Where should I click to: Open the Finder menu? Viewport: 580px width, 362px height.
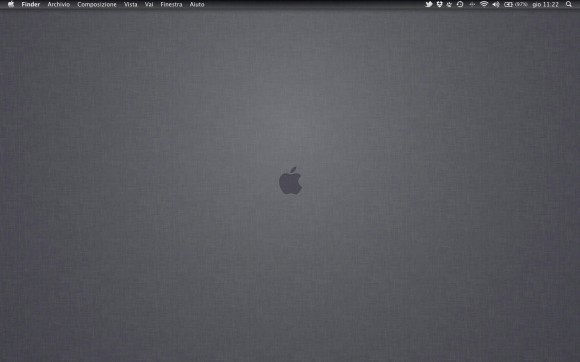(31, 4)
